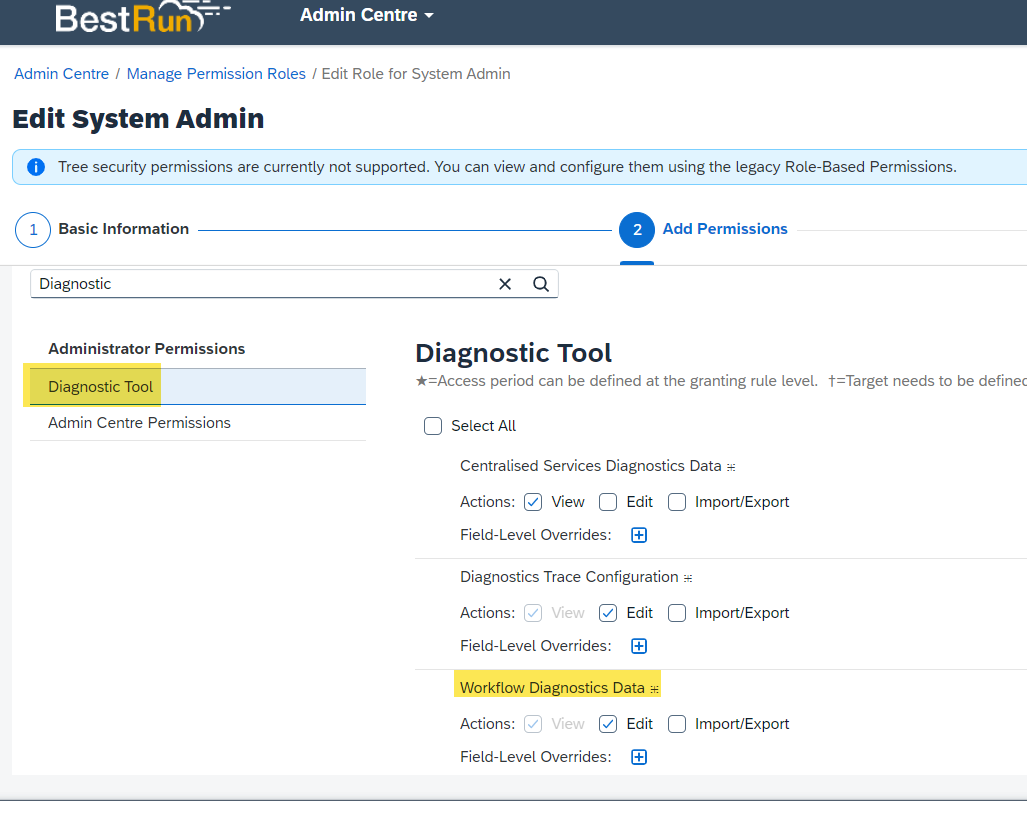
Task: Click the Diagnostic Tool section heading
Action: point(514,353)
